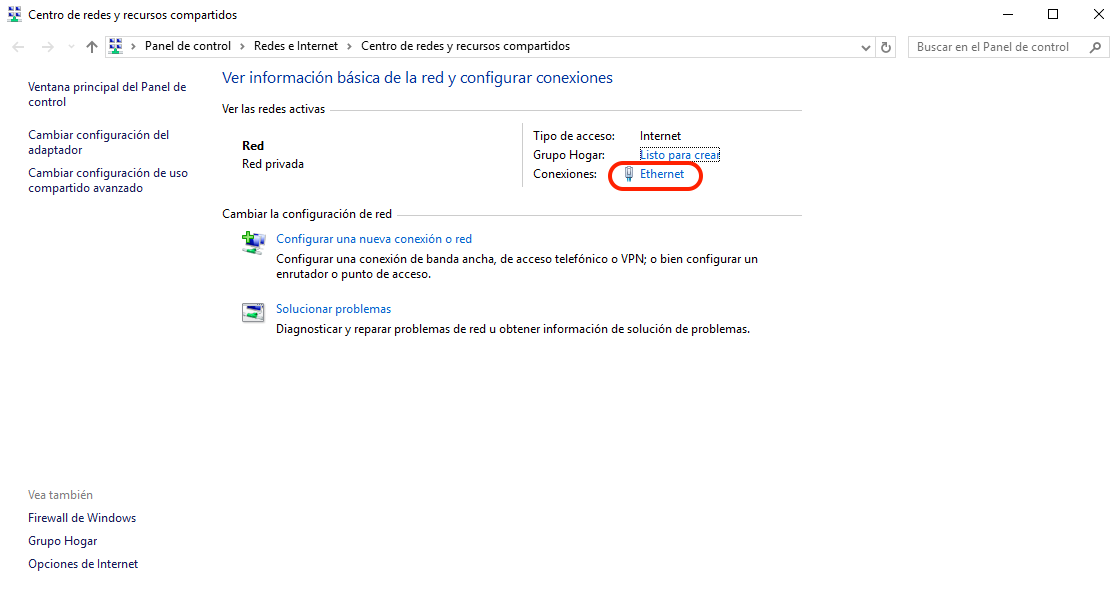
Task: Expand chevron after Redes e Internet breadcrumb
Action: [x=349, y=46]
